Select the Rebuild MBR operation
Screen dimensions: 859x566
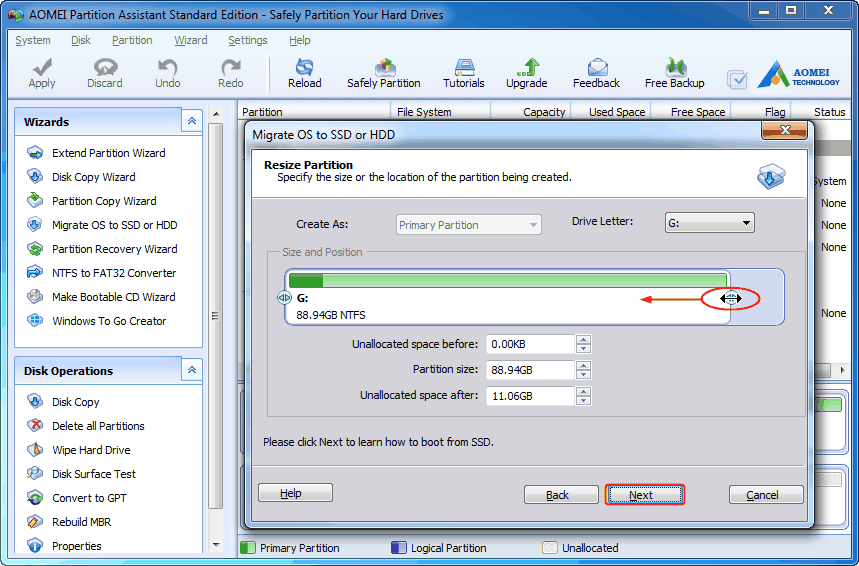pos(82,522)
